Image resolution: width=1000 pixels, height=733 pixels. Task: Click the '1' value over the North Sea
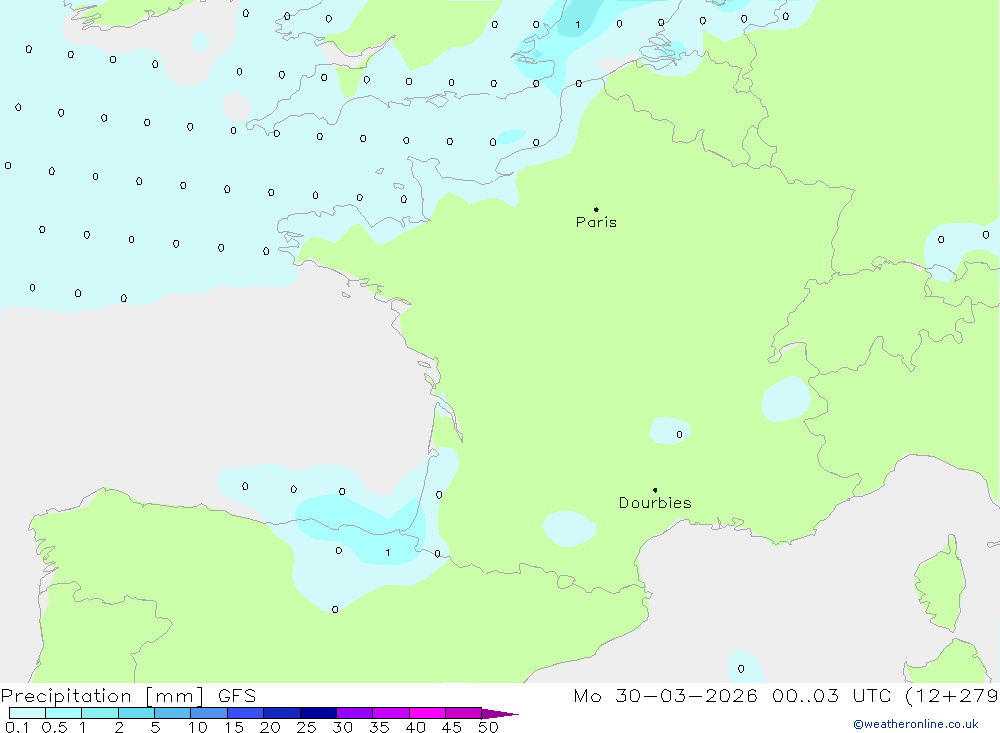click(578, 25)
